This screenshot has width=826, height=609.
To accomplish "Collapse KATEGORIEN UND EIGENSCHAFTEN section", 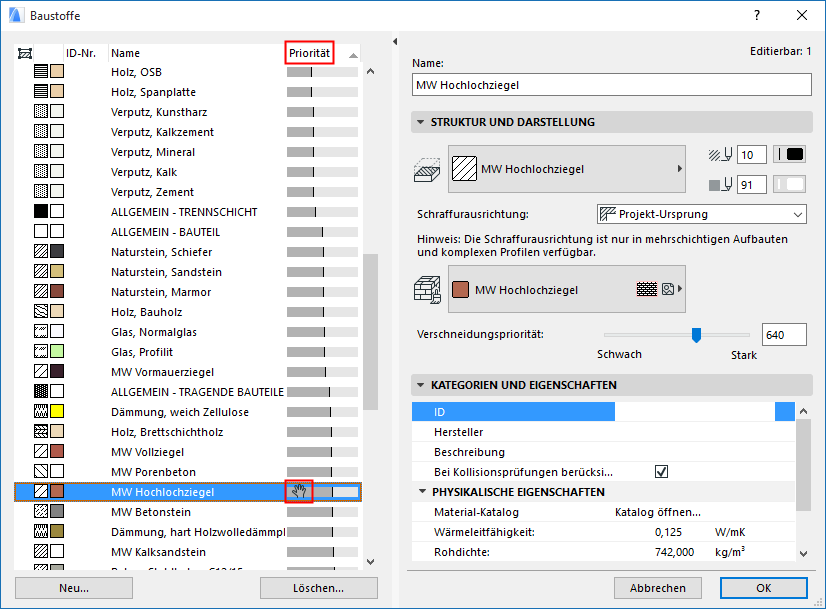I will 420,385.
